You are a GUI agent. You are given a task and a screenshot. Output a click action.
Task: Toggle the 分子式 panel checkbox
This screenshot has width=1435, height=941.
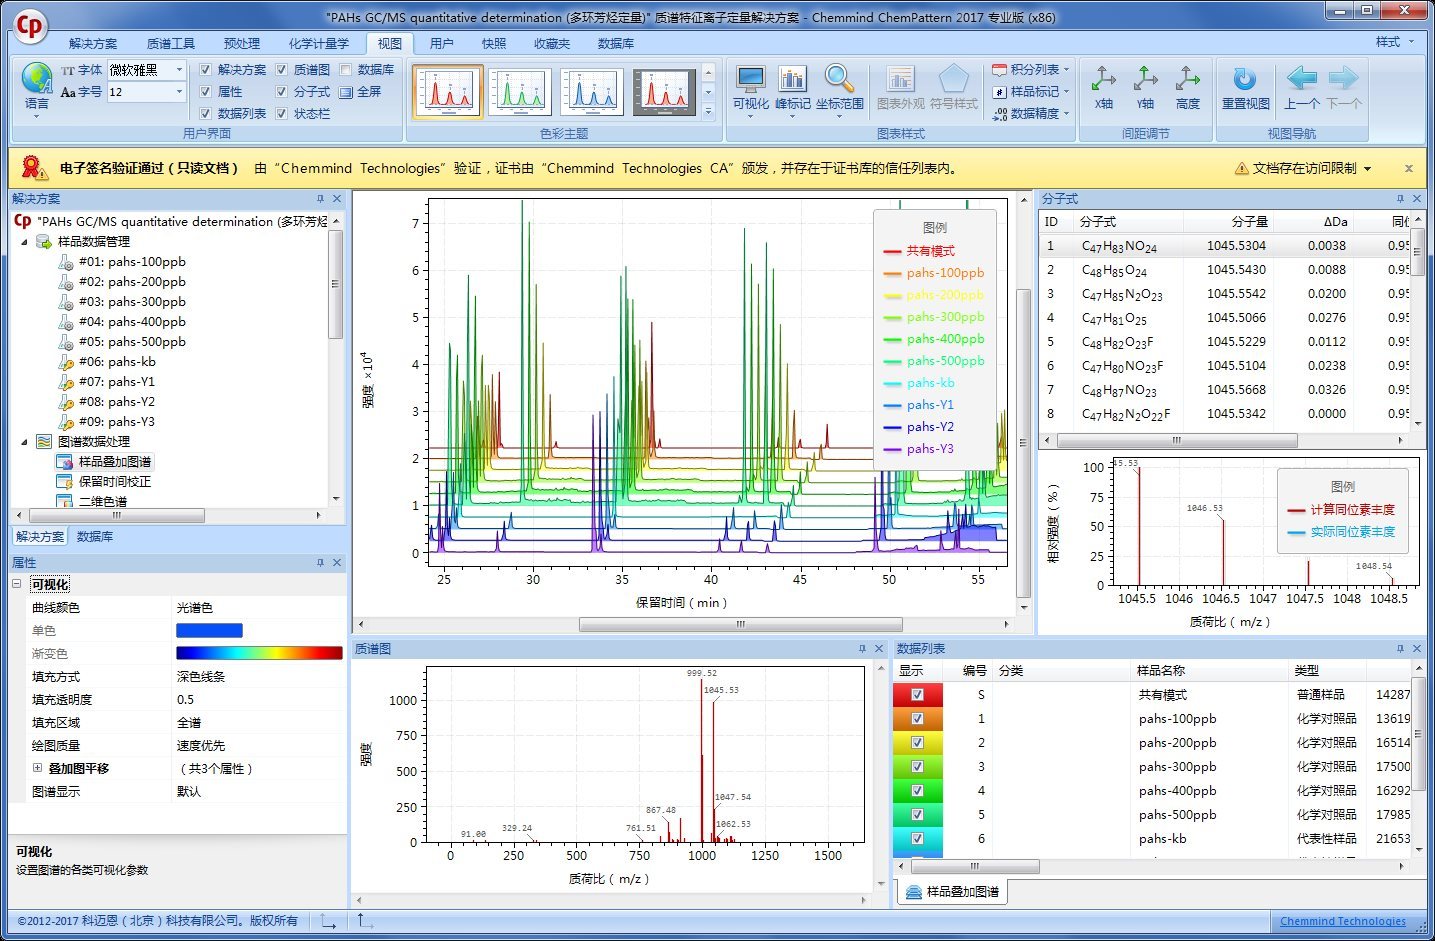[281, 92]
